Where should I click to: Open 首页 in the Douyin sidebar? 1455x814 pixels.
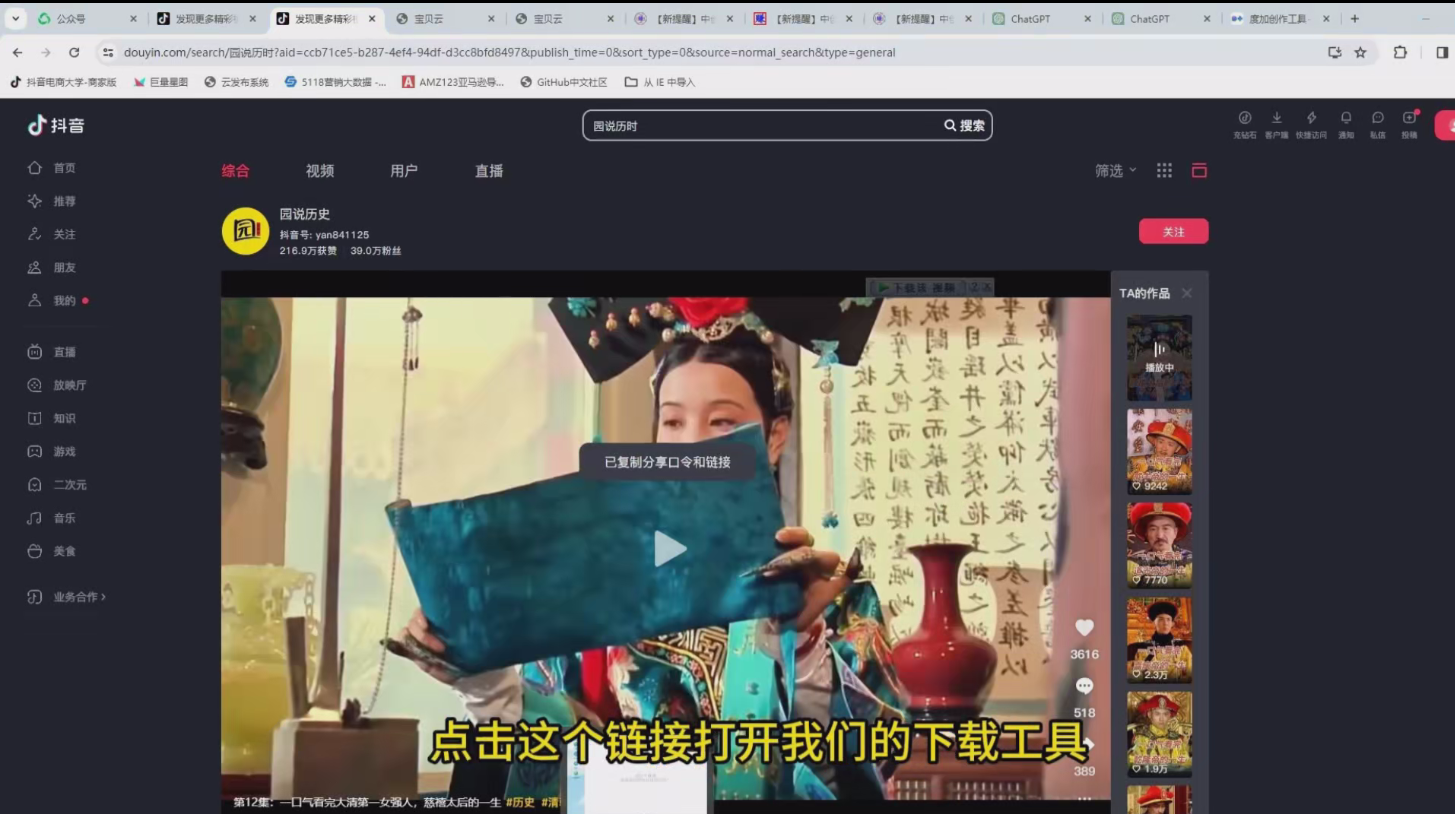pos(51,168)
